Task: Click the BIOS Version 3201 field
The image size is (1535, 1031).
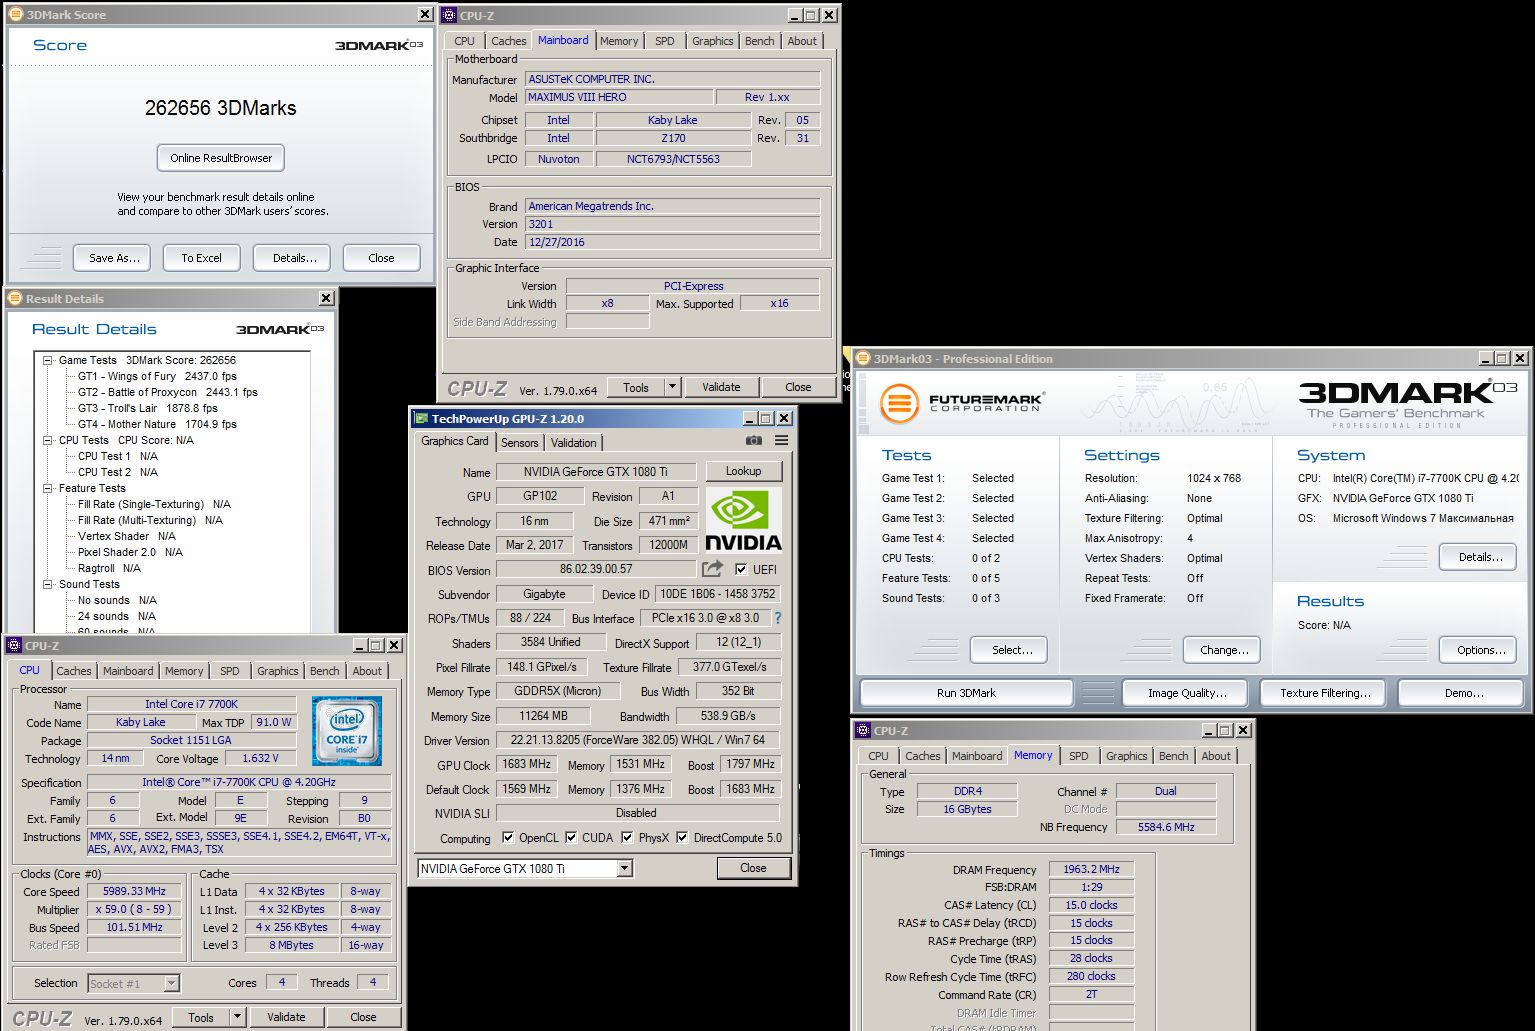Action: point(672,224)
